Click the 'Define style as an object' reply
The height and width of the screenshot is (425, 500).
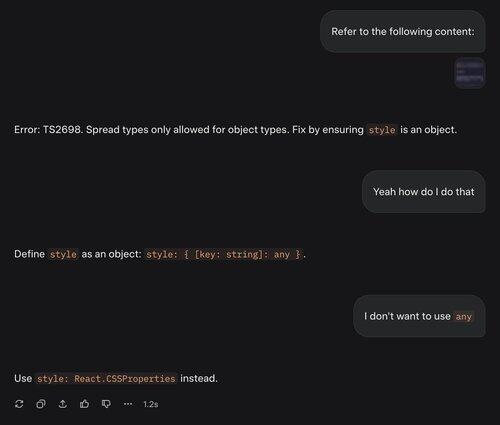tap(160, 254)
